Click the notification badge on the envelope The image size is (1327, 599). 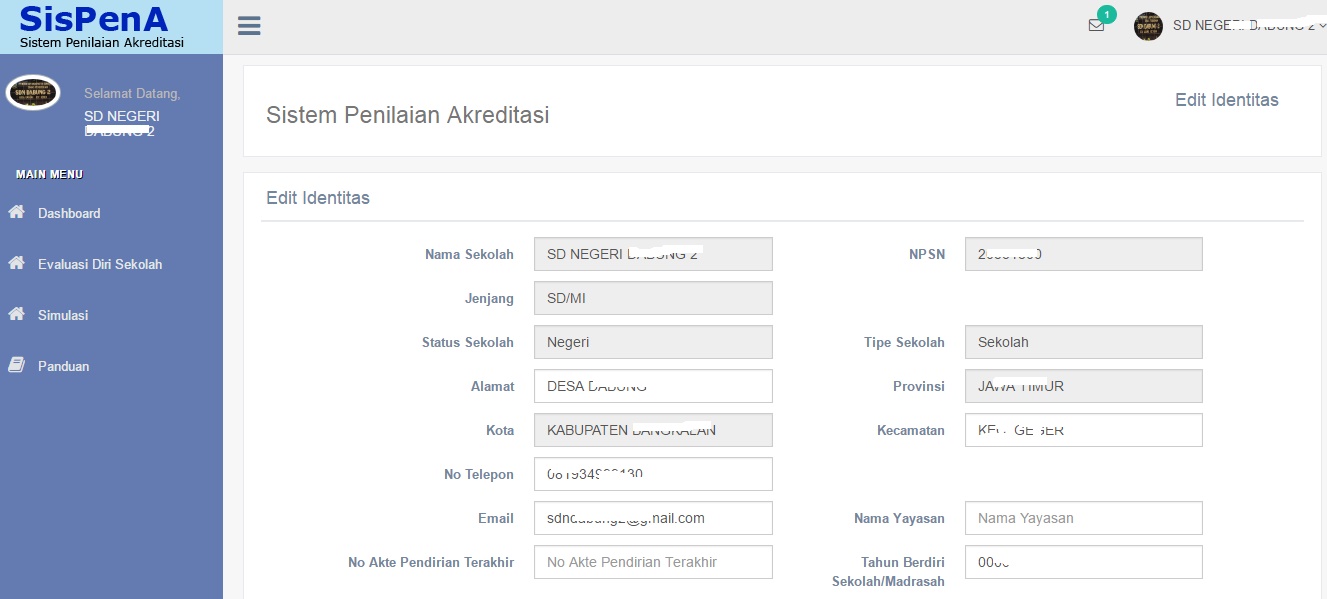[x=1106, y=15]
